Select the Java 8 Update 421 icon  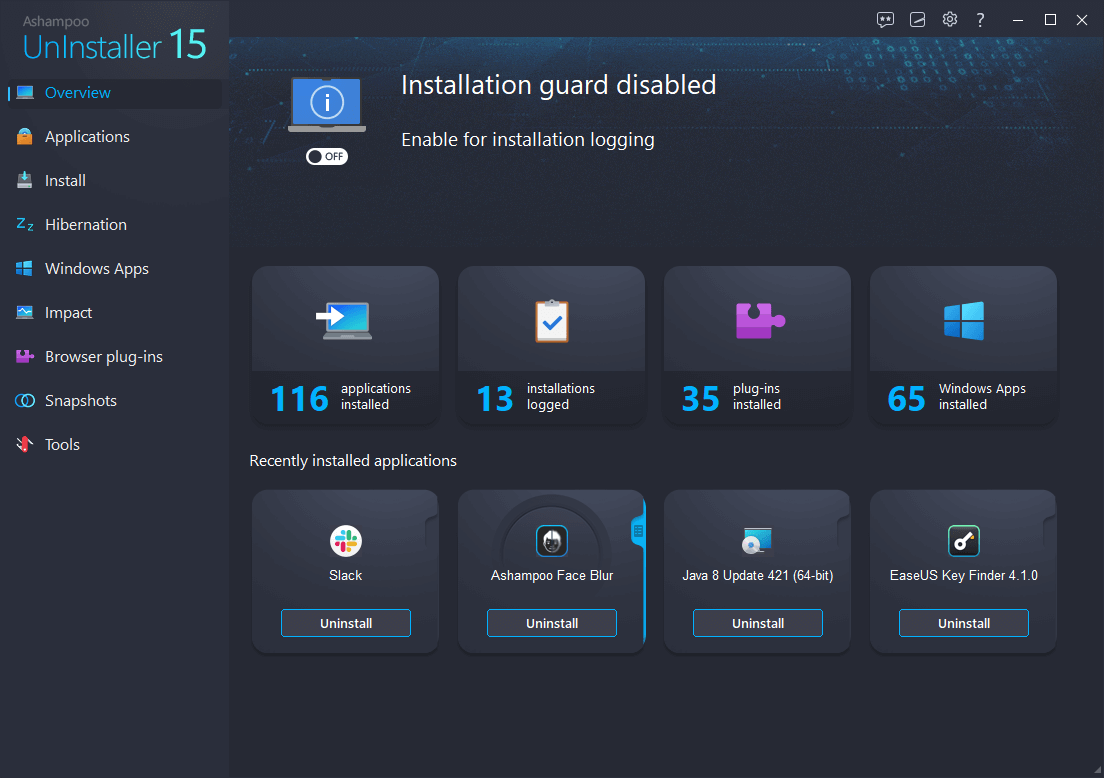(x=757, y=540)
